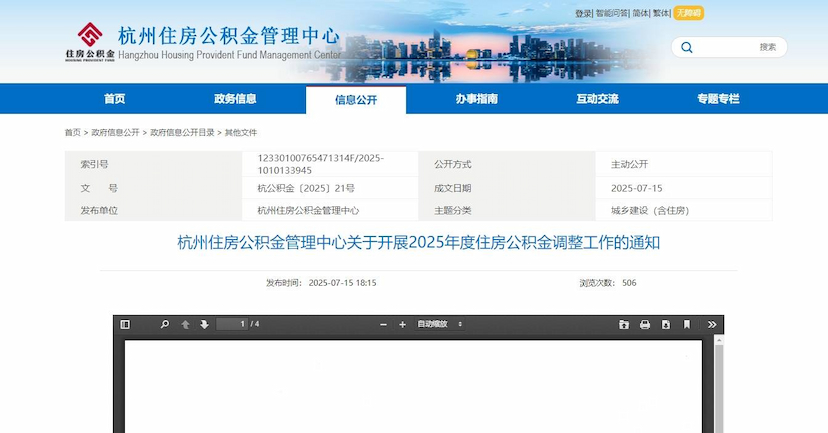
Task: Toggle the PDF viewer sidebar
Action: (x=125, y=324)
